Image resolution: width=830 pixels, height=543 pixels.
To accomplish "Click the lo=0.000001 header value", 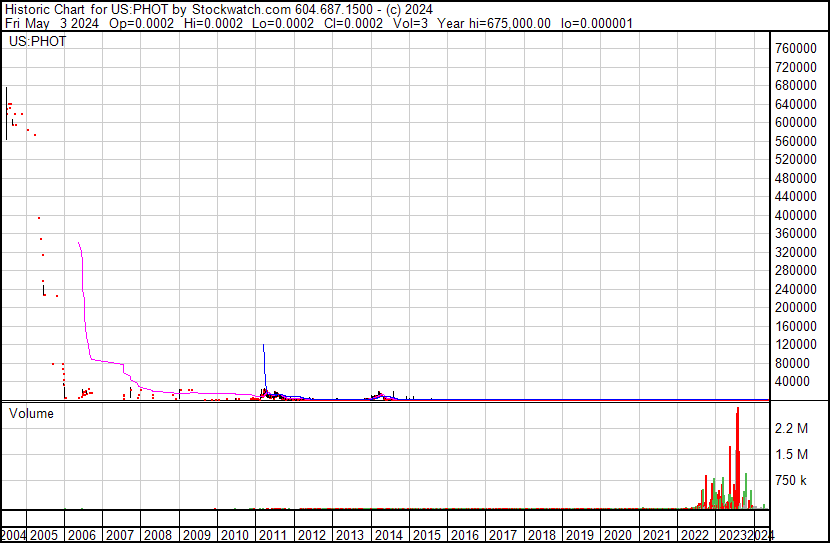I will [x=597, y=23].
